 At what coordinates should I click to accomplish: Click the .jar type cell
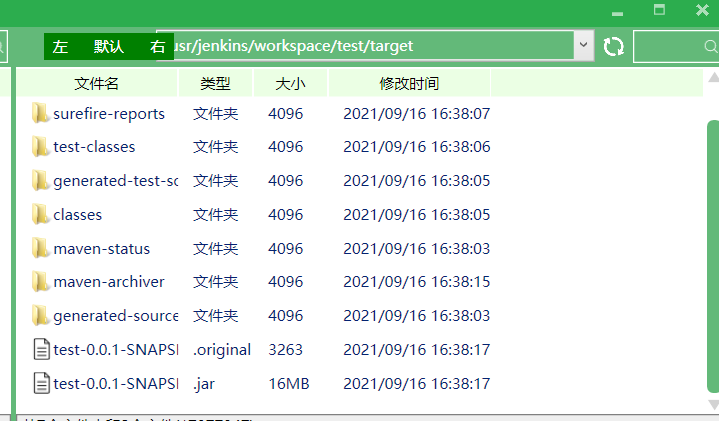coord(204,384)
